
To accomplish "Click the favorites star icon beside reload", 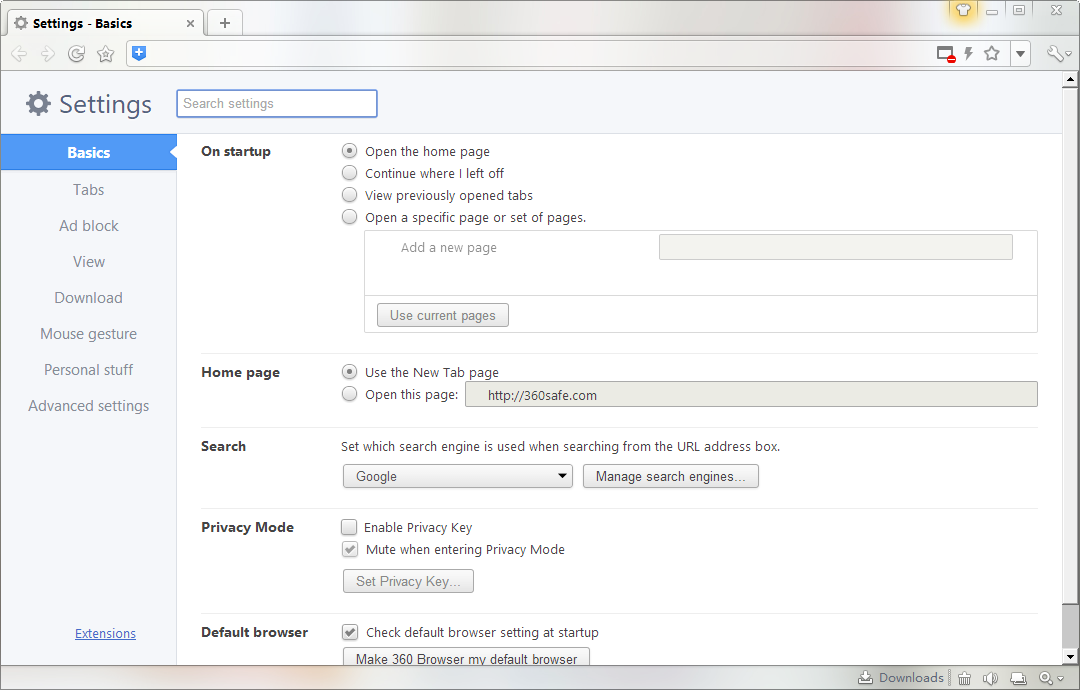I will [x=105, y=54].
